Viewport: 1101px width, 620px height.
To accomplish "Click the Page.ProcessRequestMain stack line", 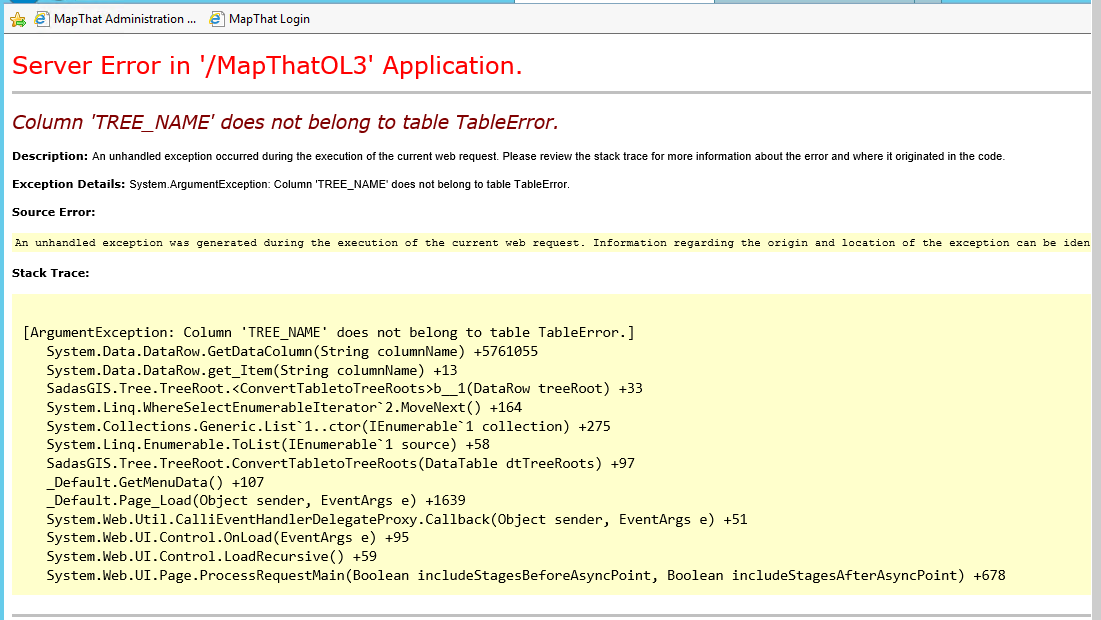I will (x=526, y=576).
